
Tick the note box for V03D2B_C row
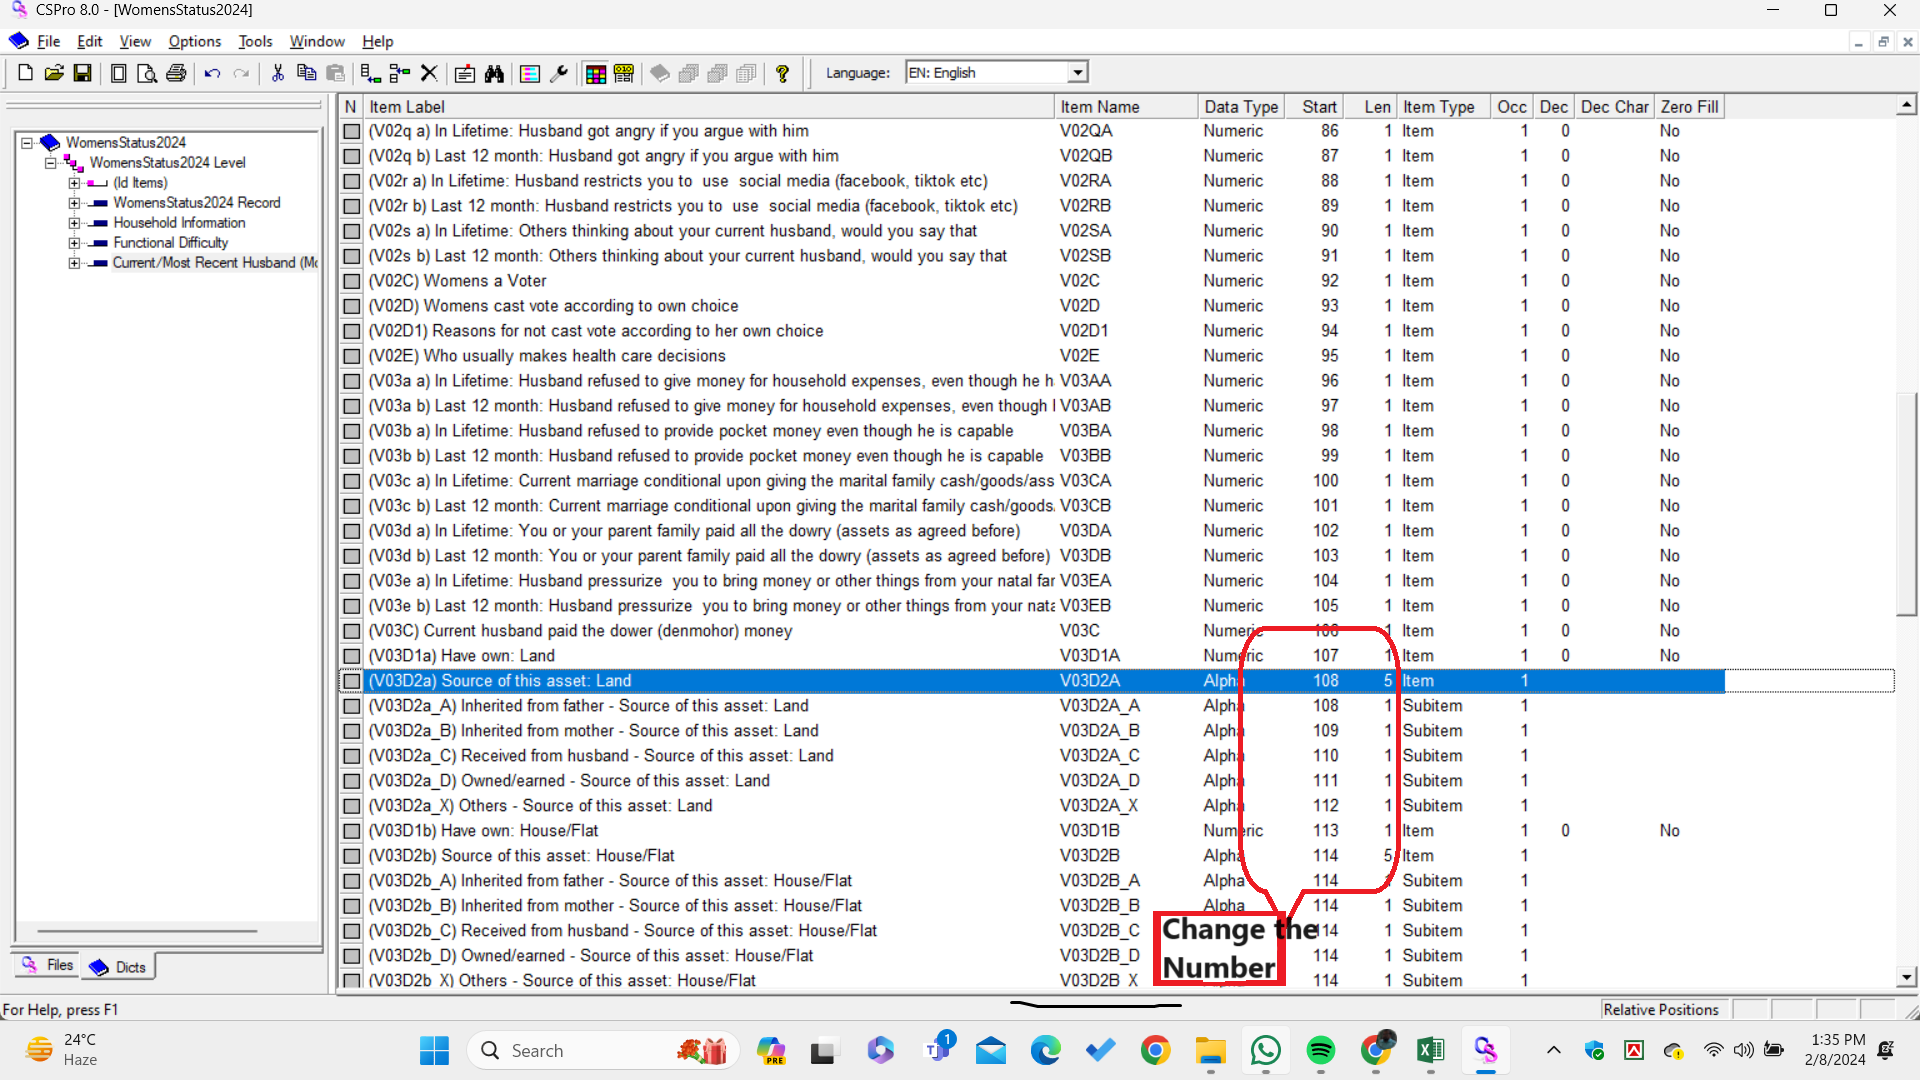[x=352, y=931]
